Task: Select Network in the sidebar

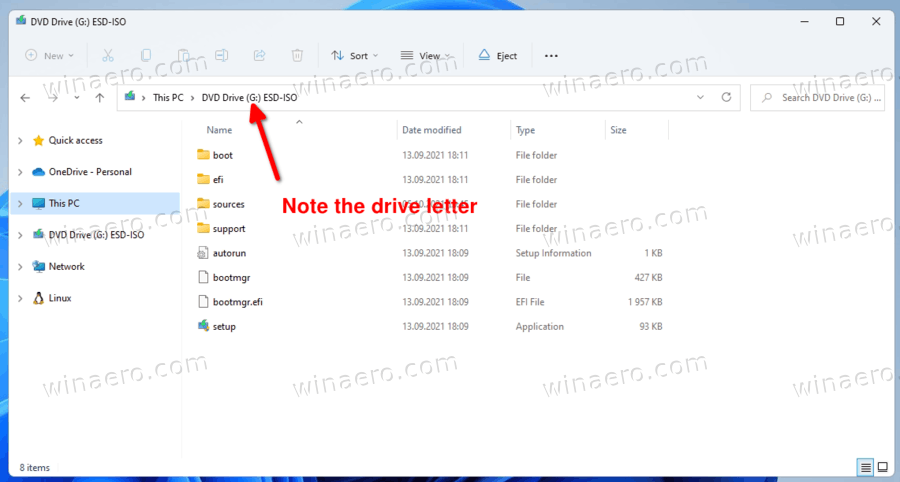Action: (67, 267)
